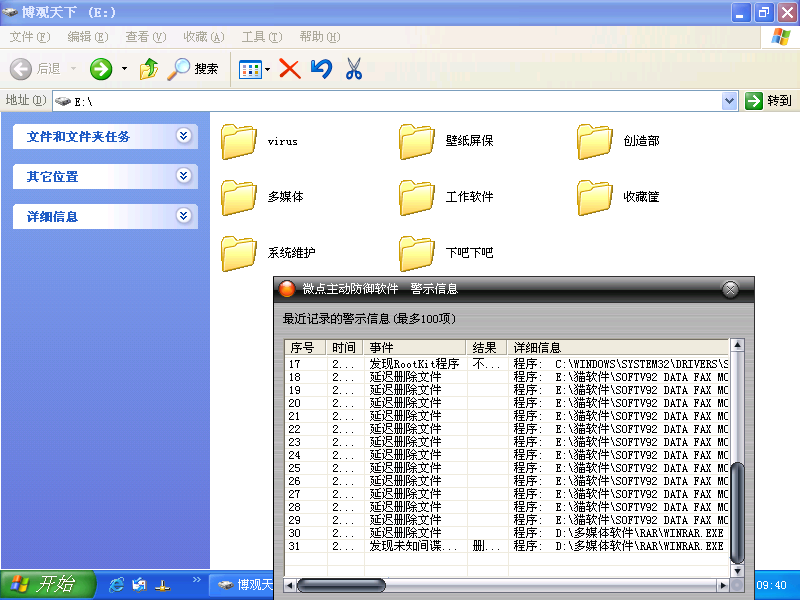Open the 帮助(H) menu

[320, 37]
